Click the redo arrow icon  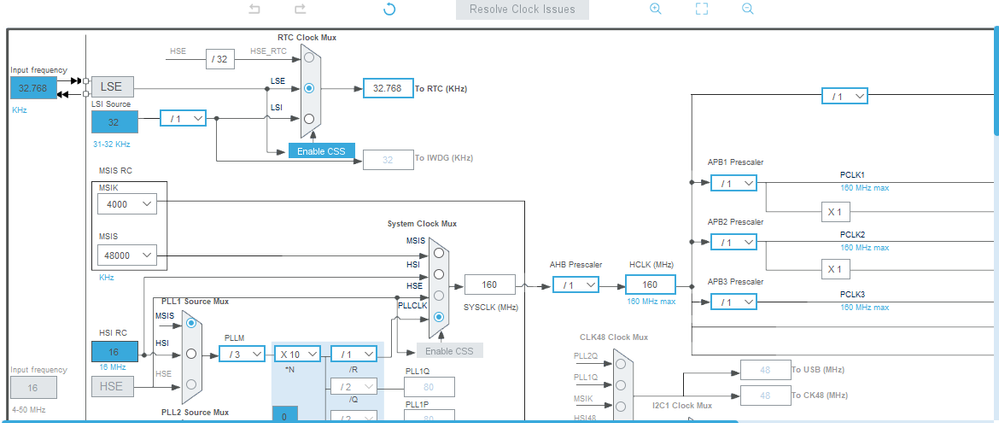[300, 9]
